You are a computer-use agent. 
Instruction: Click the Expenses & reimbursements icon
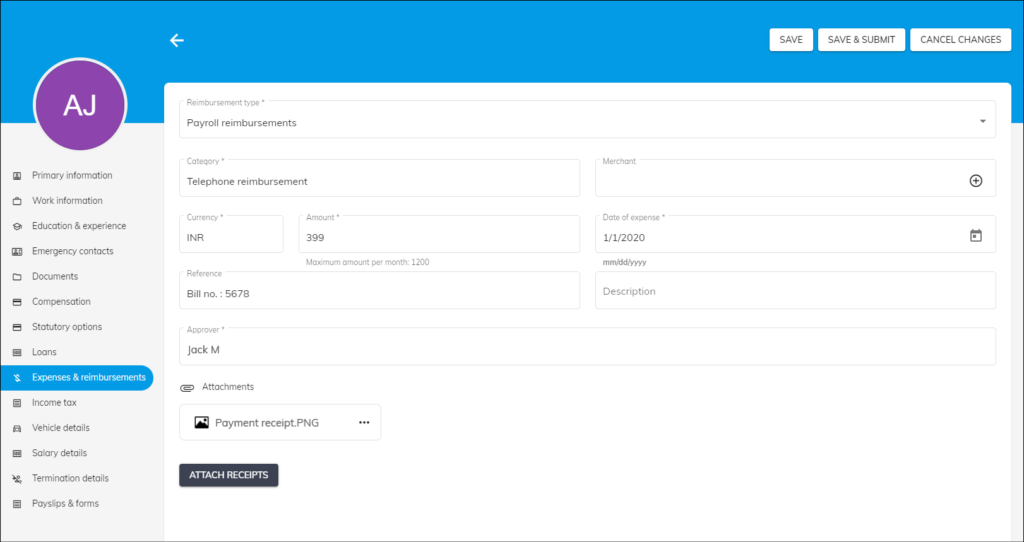17,378
